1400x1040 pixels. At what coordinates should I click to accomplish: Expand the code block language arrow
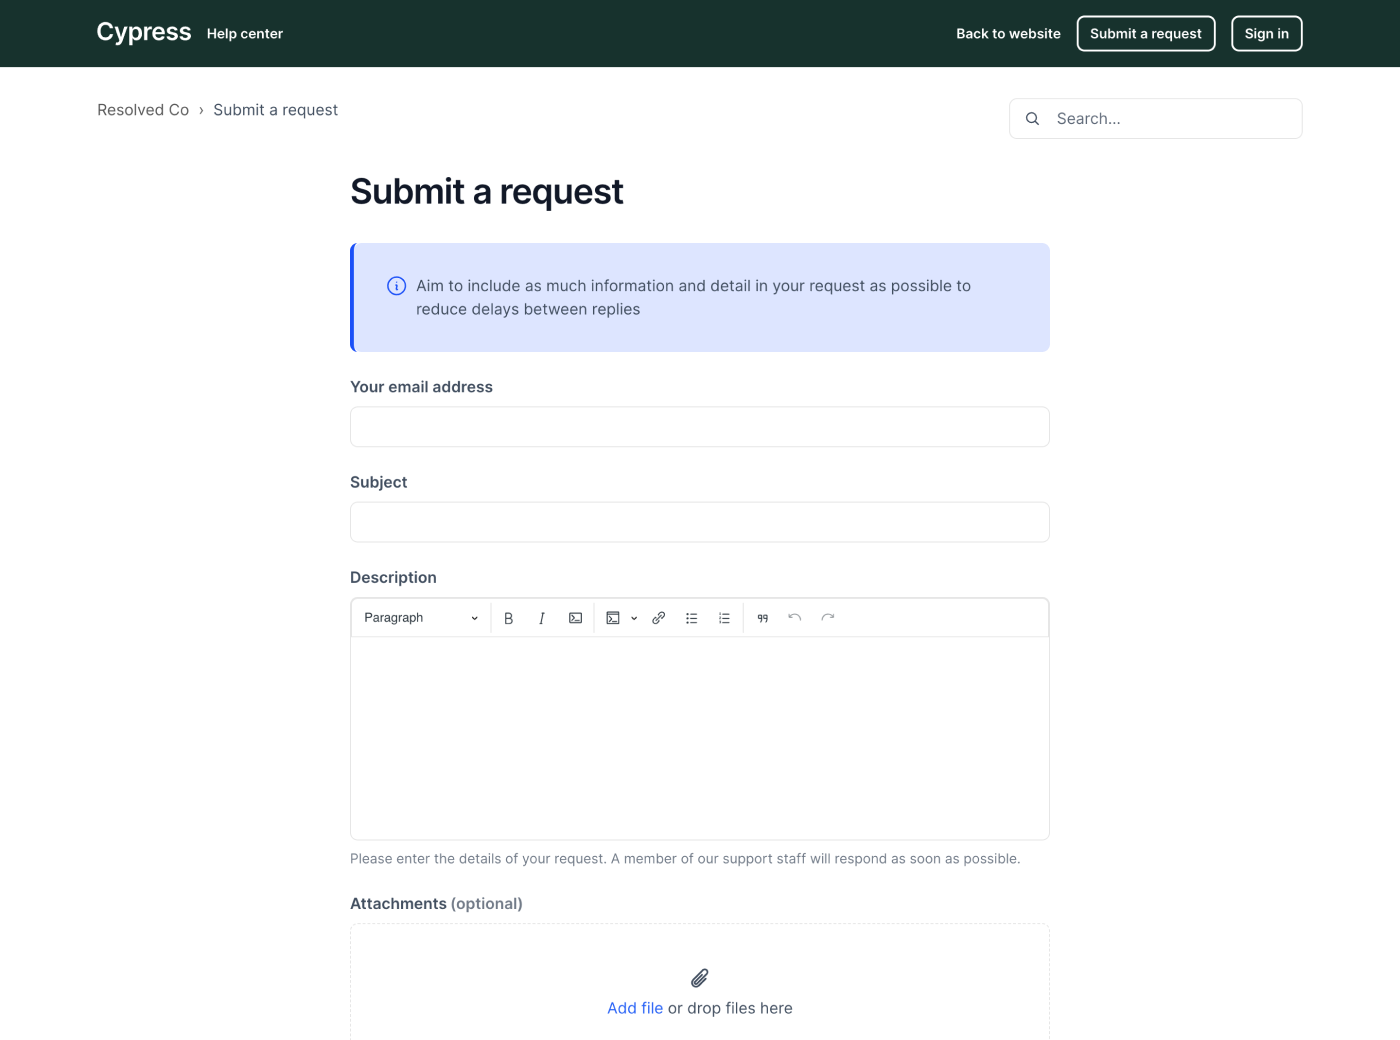634,618
